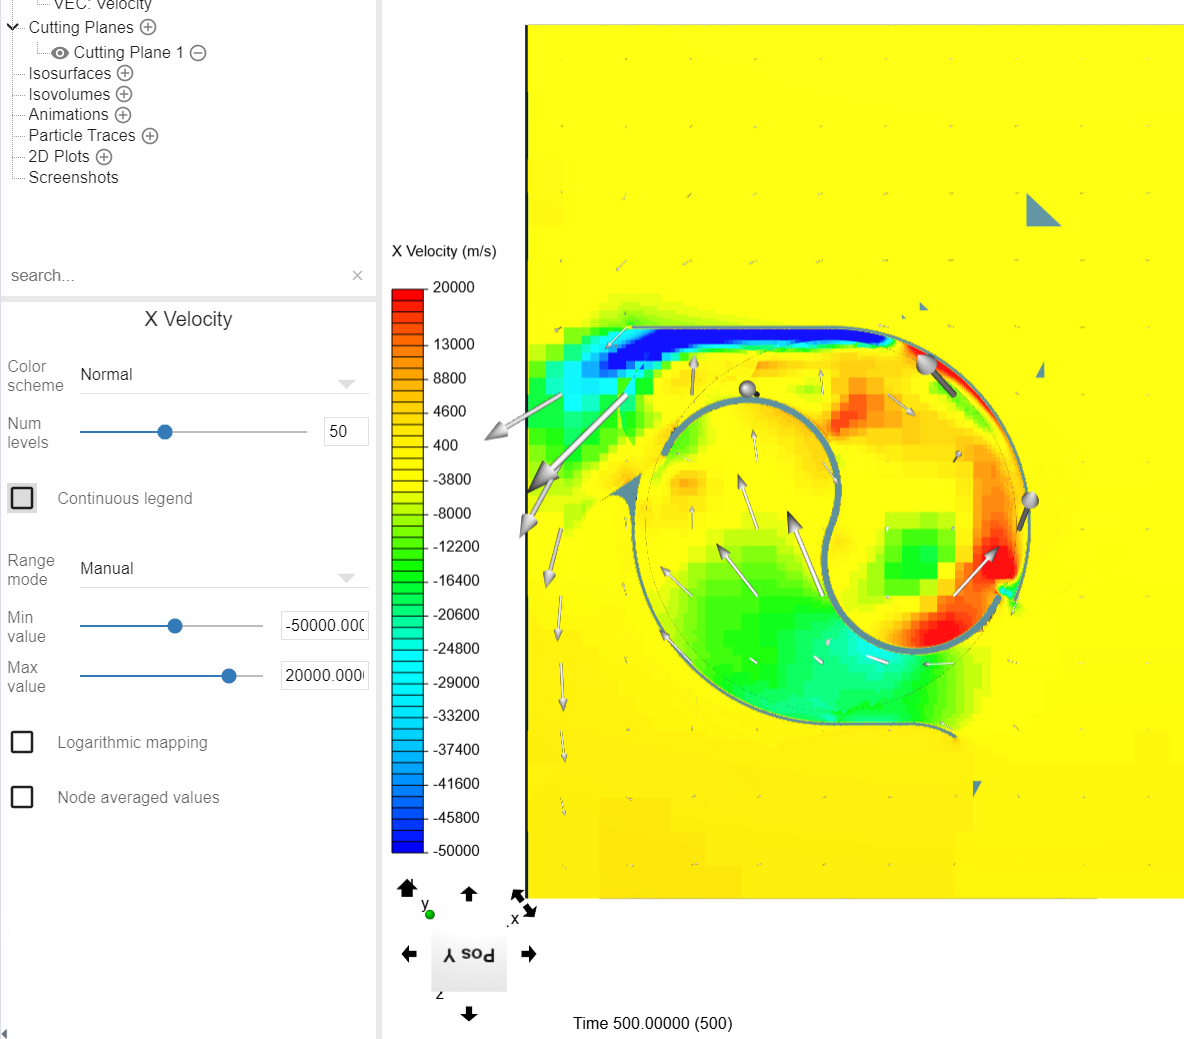1184x1039 pixels.
Task: Rotate view left with the left arrow
Action: (x=409, y=954)
